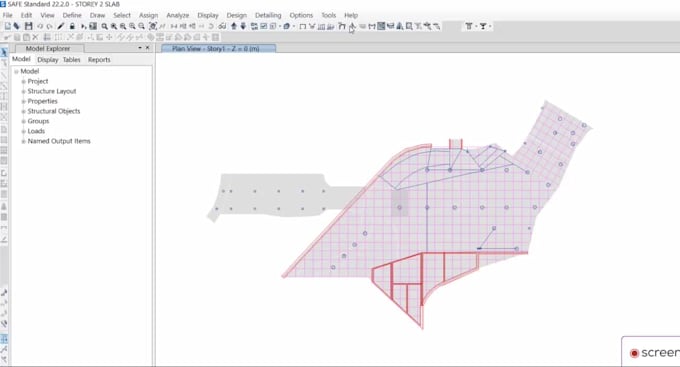Click the pan/refresh view icon after the zoom magnifiers
Image resolution: width=680 pixels, height=367 pixels.
(x=153, y=26)
